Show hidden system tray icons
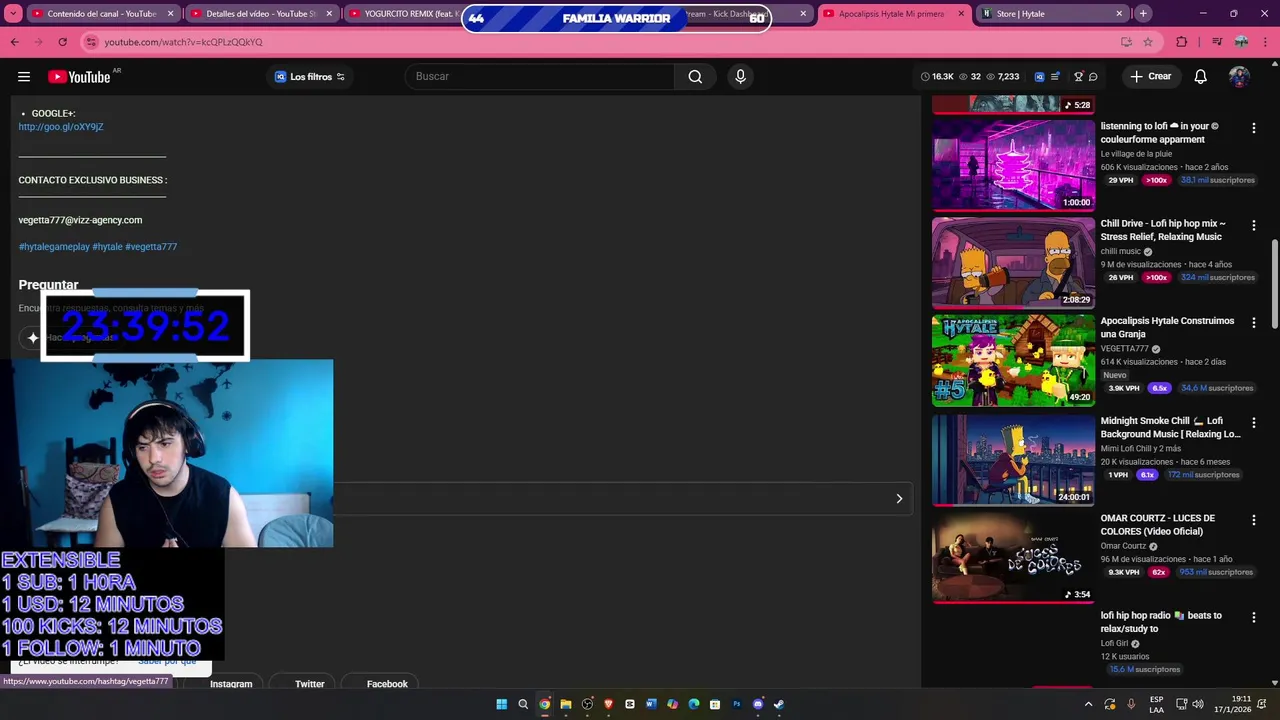The height and width of the screenshot is (720, 1280). tap(1089, 704)
